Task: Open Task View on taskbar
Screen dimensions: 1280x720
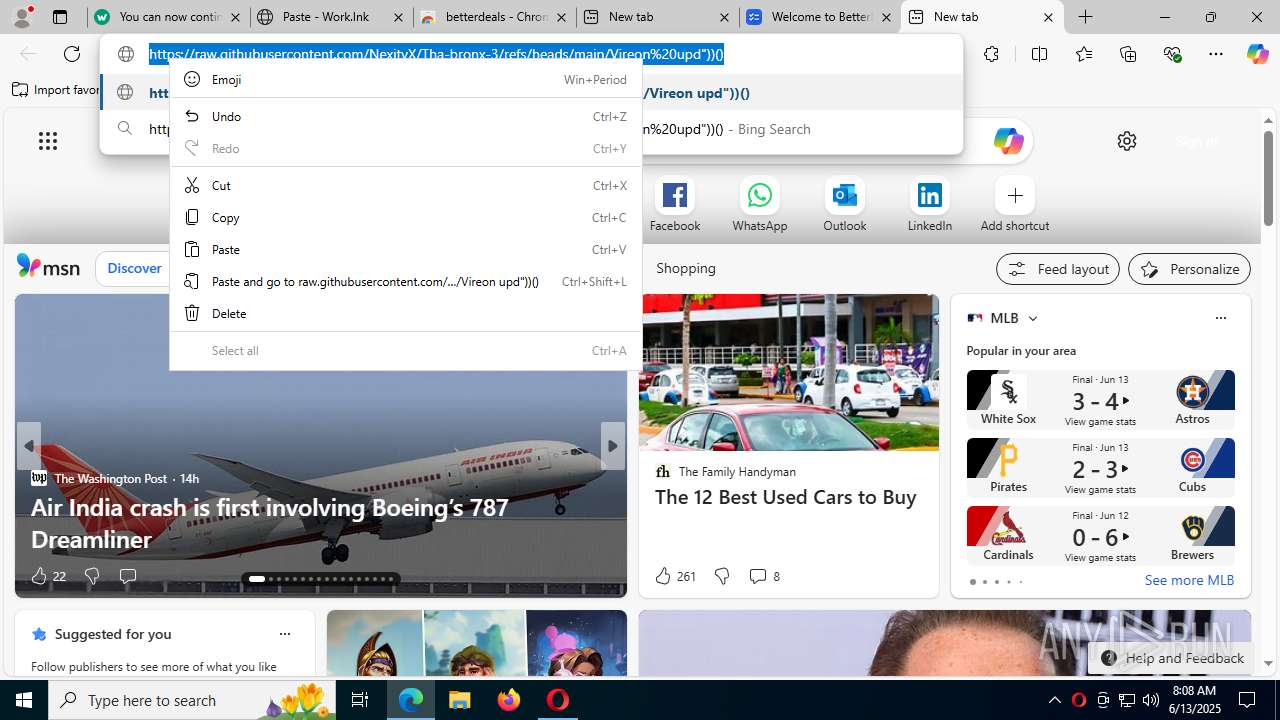Action: [360, 700]
